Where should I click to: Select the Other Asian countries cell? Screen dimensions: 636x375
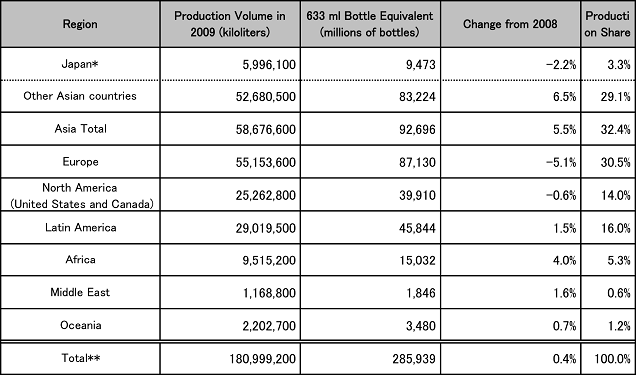point(80,96)
